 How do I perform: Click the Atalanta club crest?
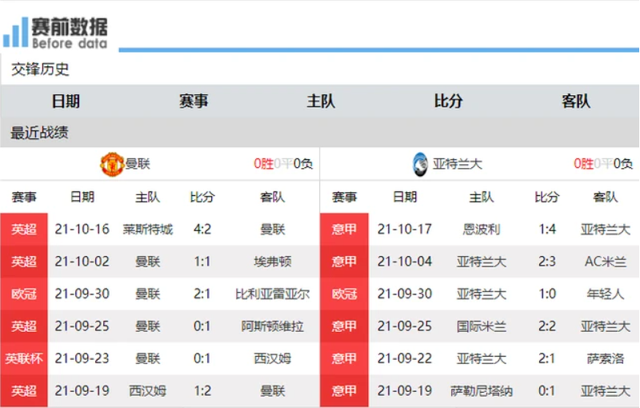[x=420, y=164]
